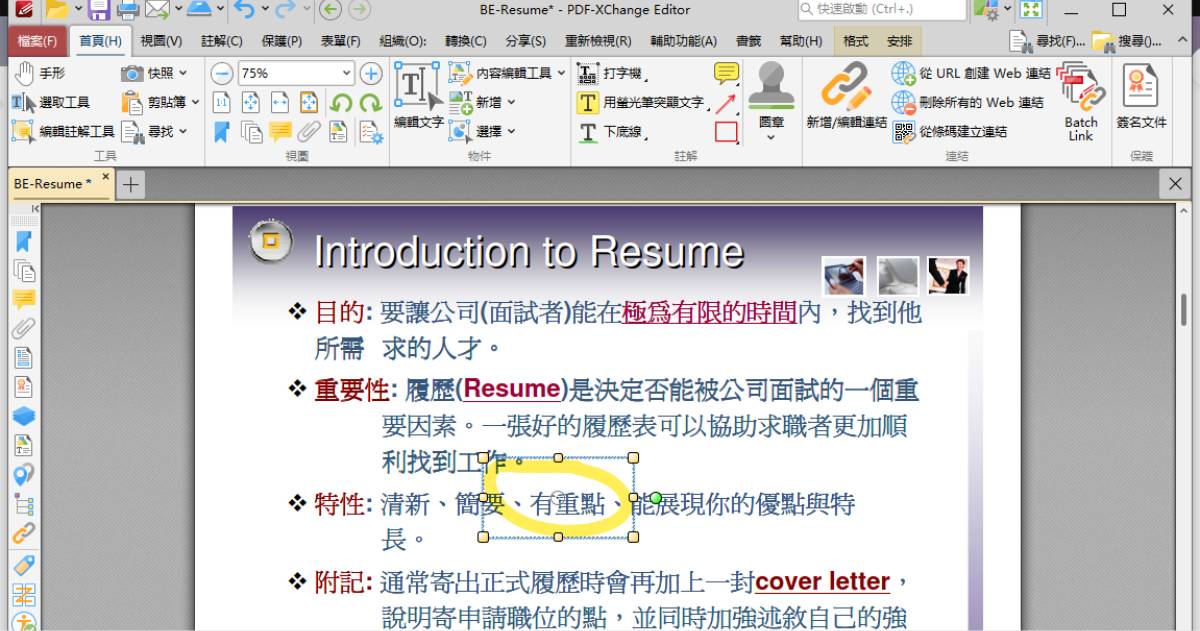Open the File (檔案) menu

coord(38,41)
